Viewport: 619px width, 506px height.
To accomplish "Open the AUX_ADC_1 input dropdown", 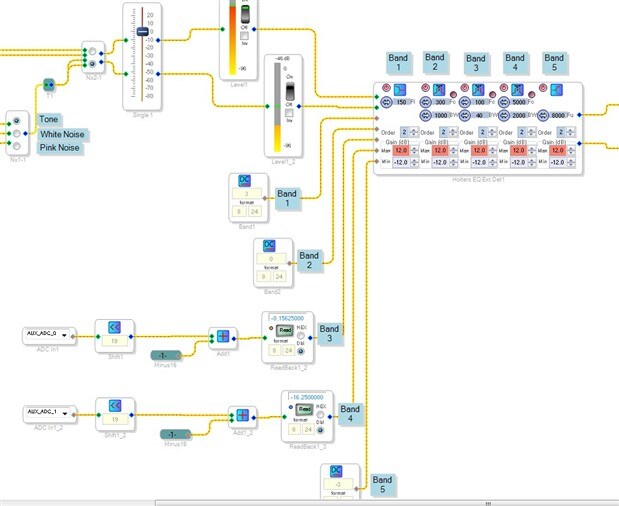I will coord(64,414).
